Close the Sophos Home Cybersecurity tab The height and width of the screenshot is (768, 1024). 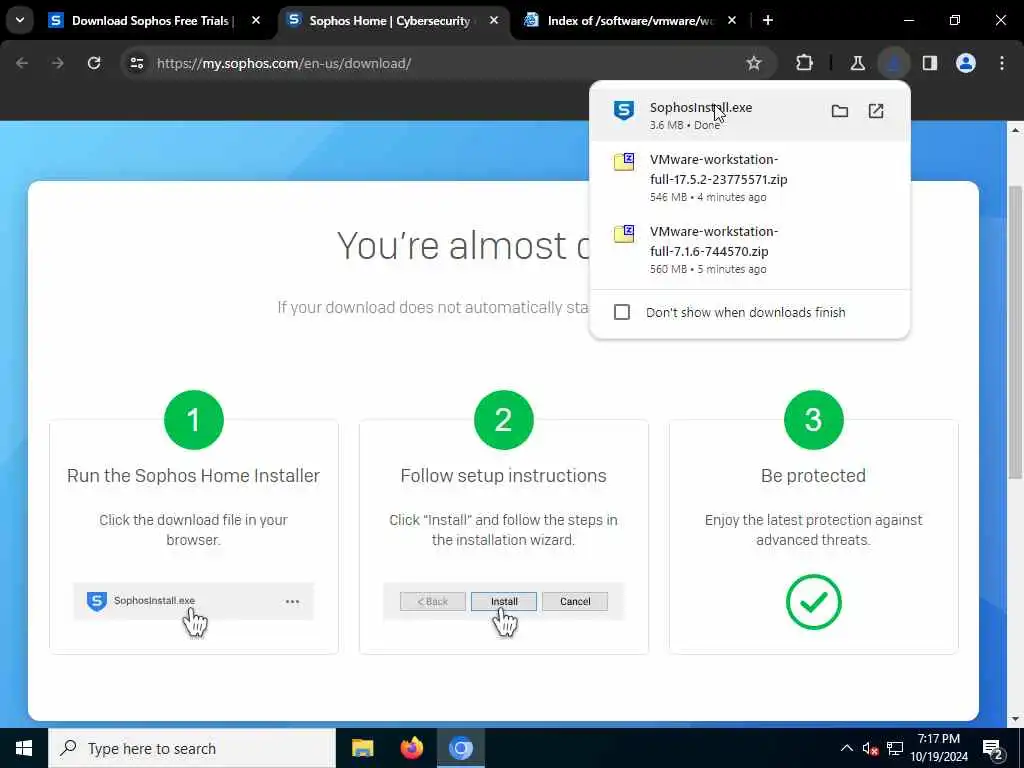[494, 21]
